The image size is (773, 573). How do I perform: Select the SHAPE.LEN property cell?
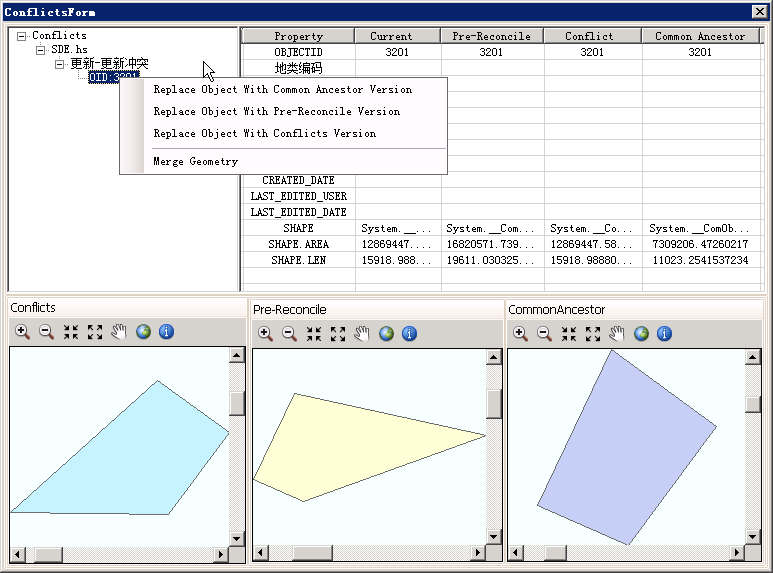pos(298,260)
